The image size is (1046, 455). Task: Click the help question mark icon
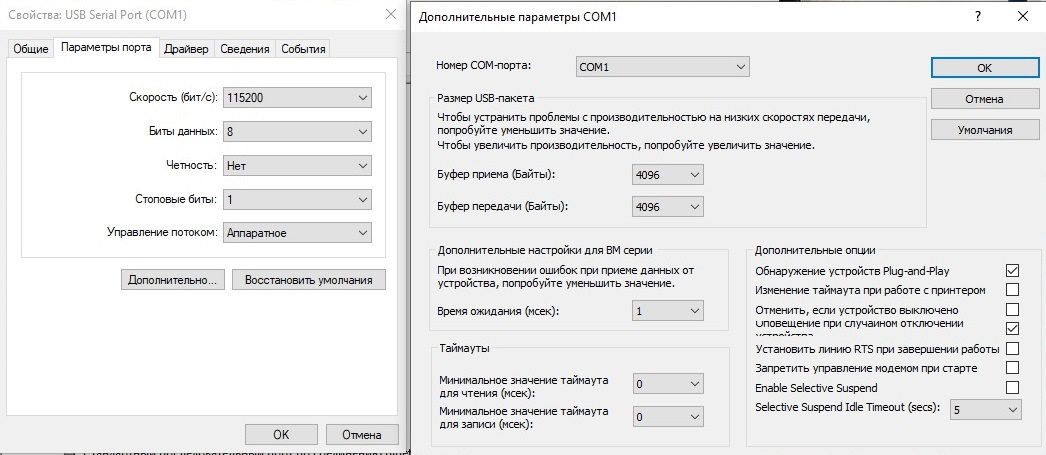977,17
